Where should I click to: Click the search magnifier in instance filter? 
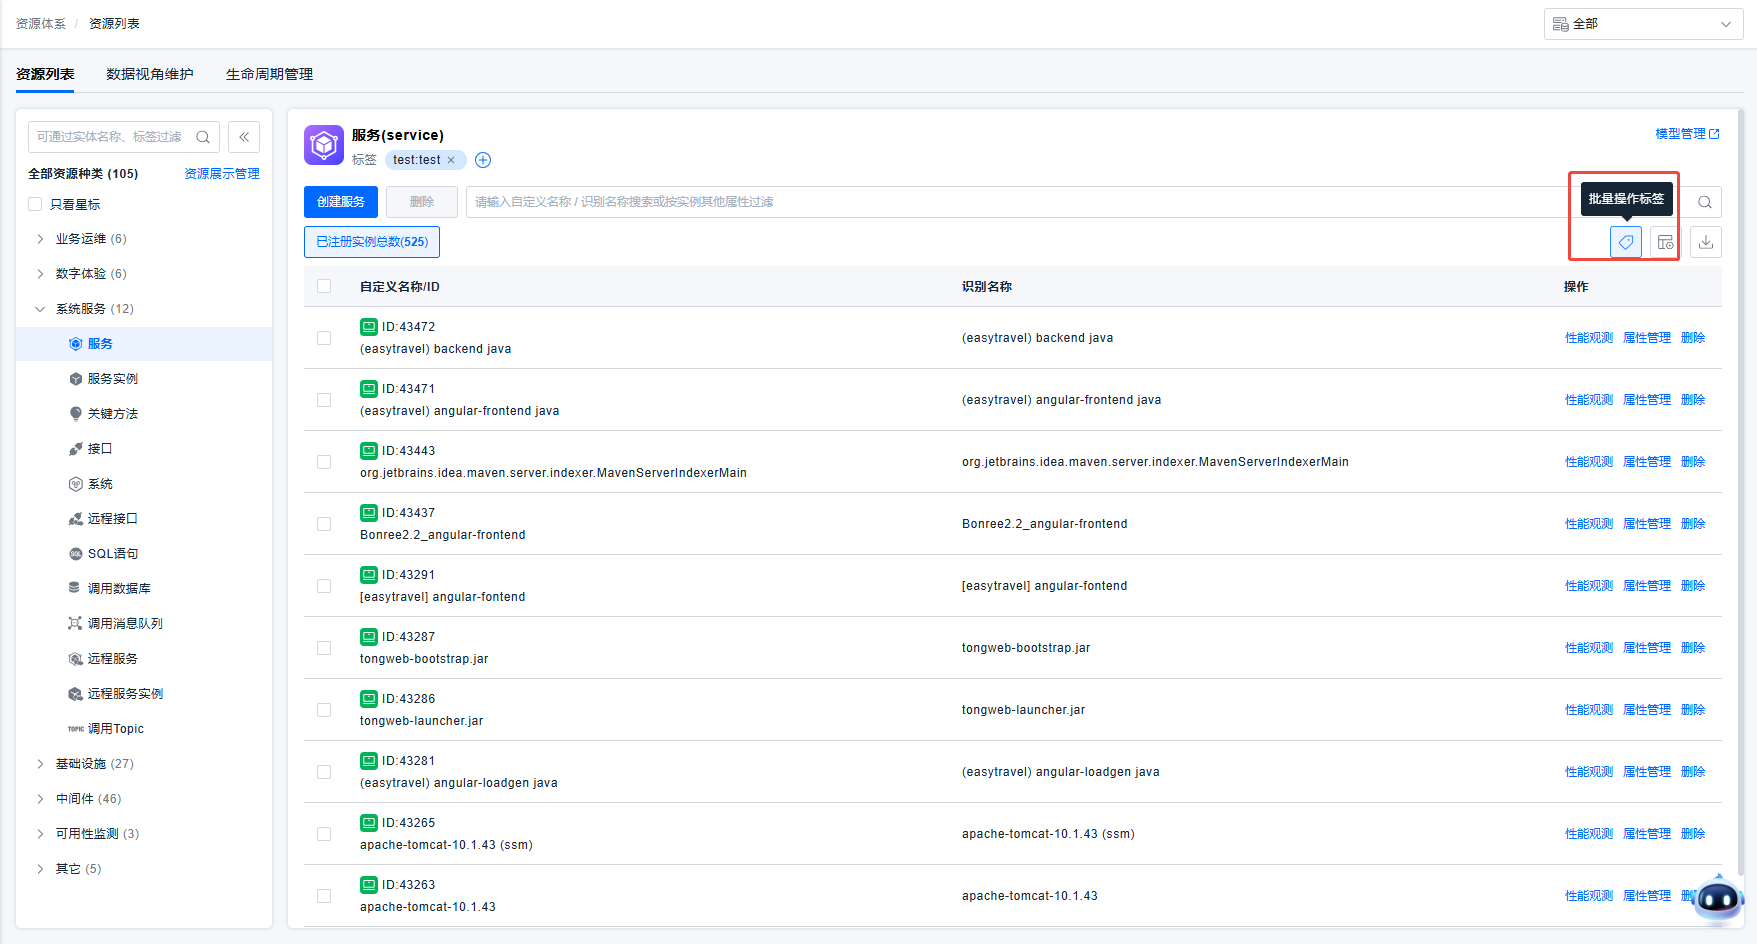point(1704,202)
